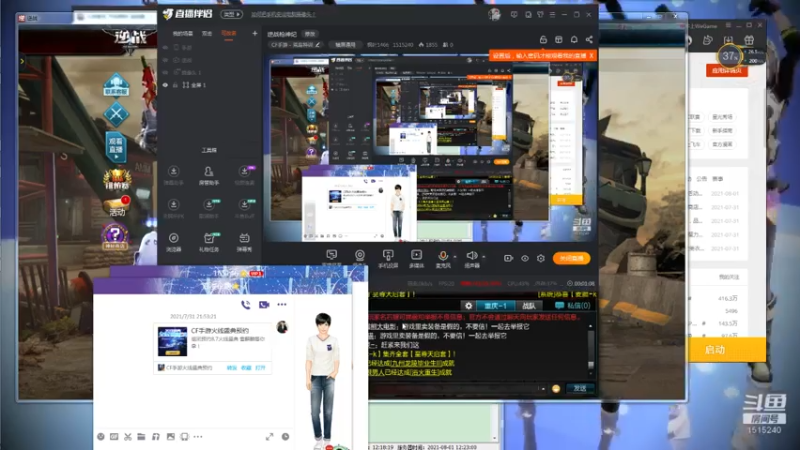800x450 pixels.
Task: Click the emoji icon in QQ chat toolbar
Action: 101,437
